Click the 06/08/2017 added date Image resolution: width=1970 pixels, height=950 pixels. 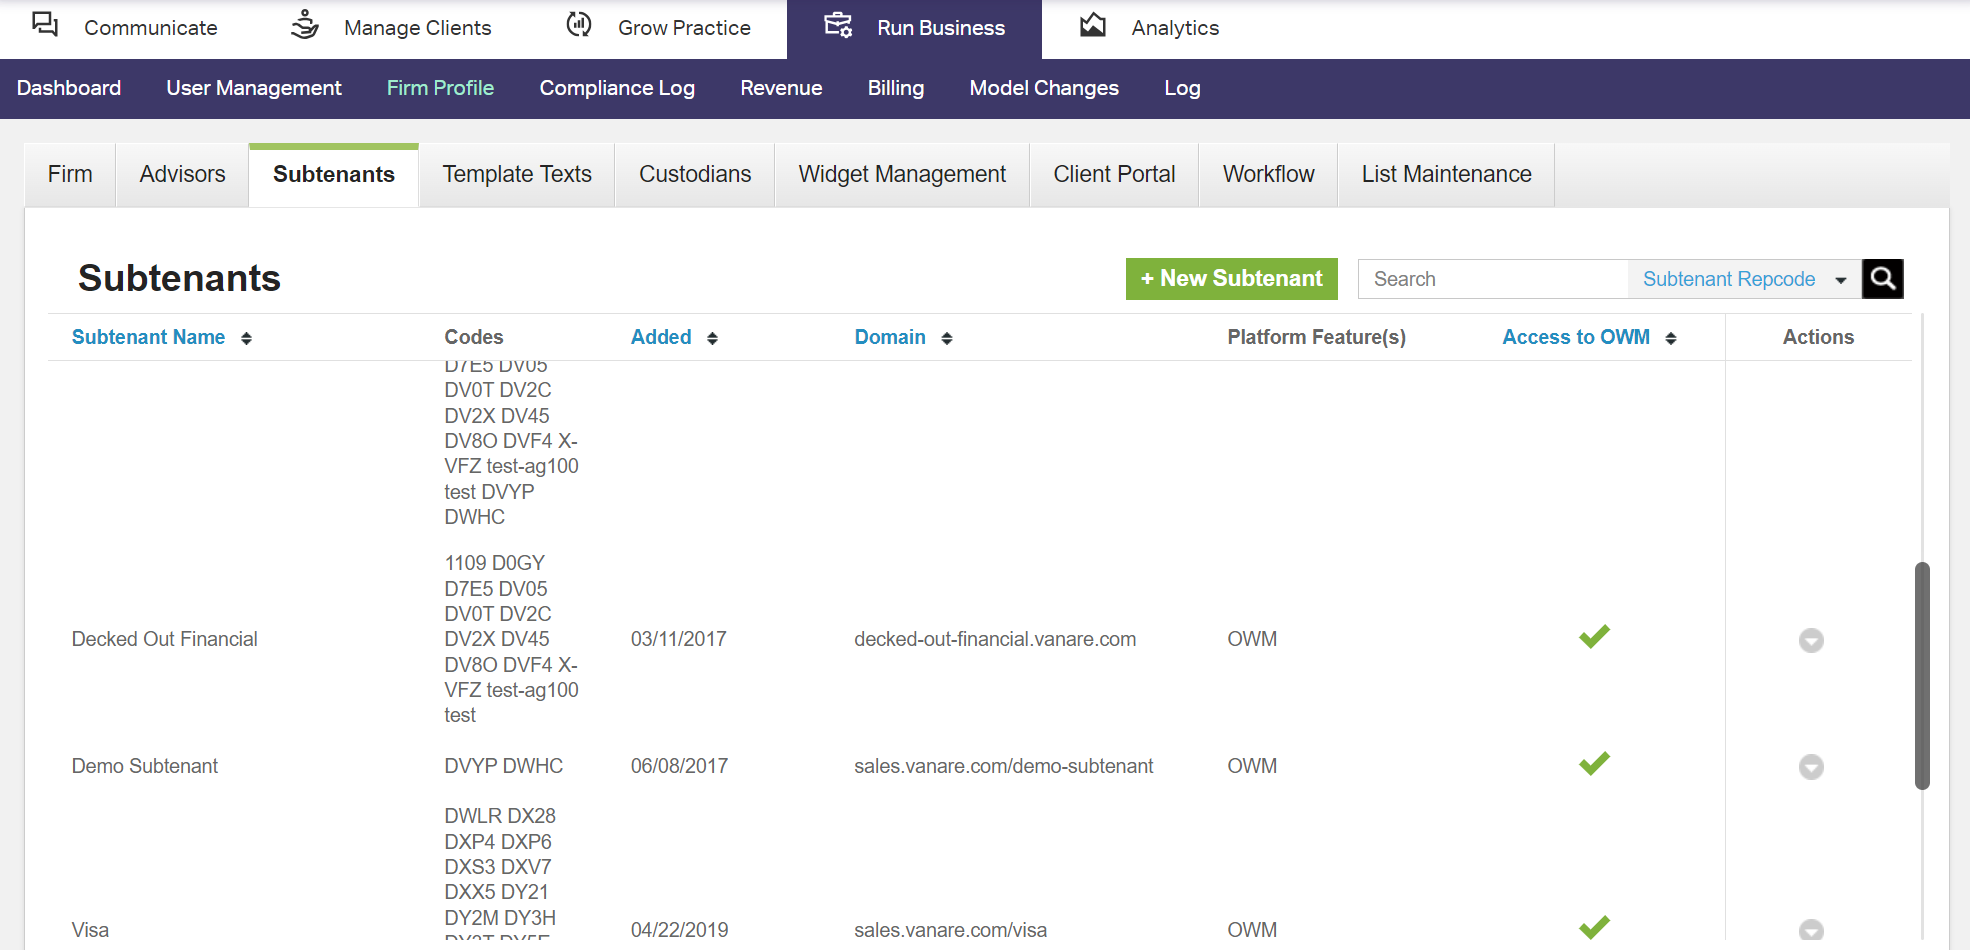[x=679, y=766]
